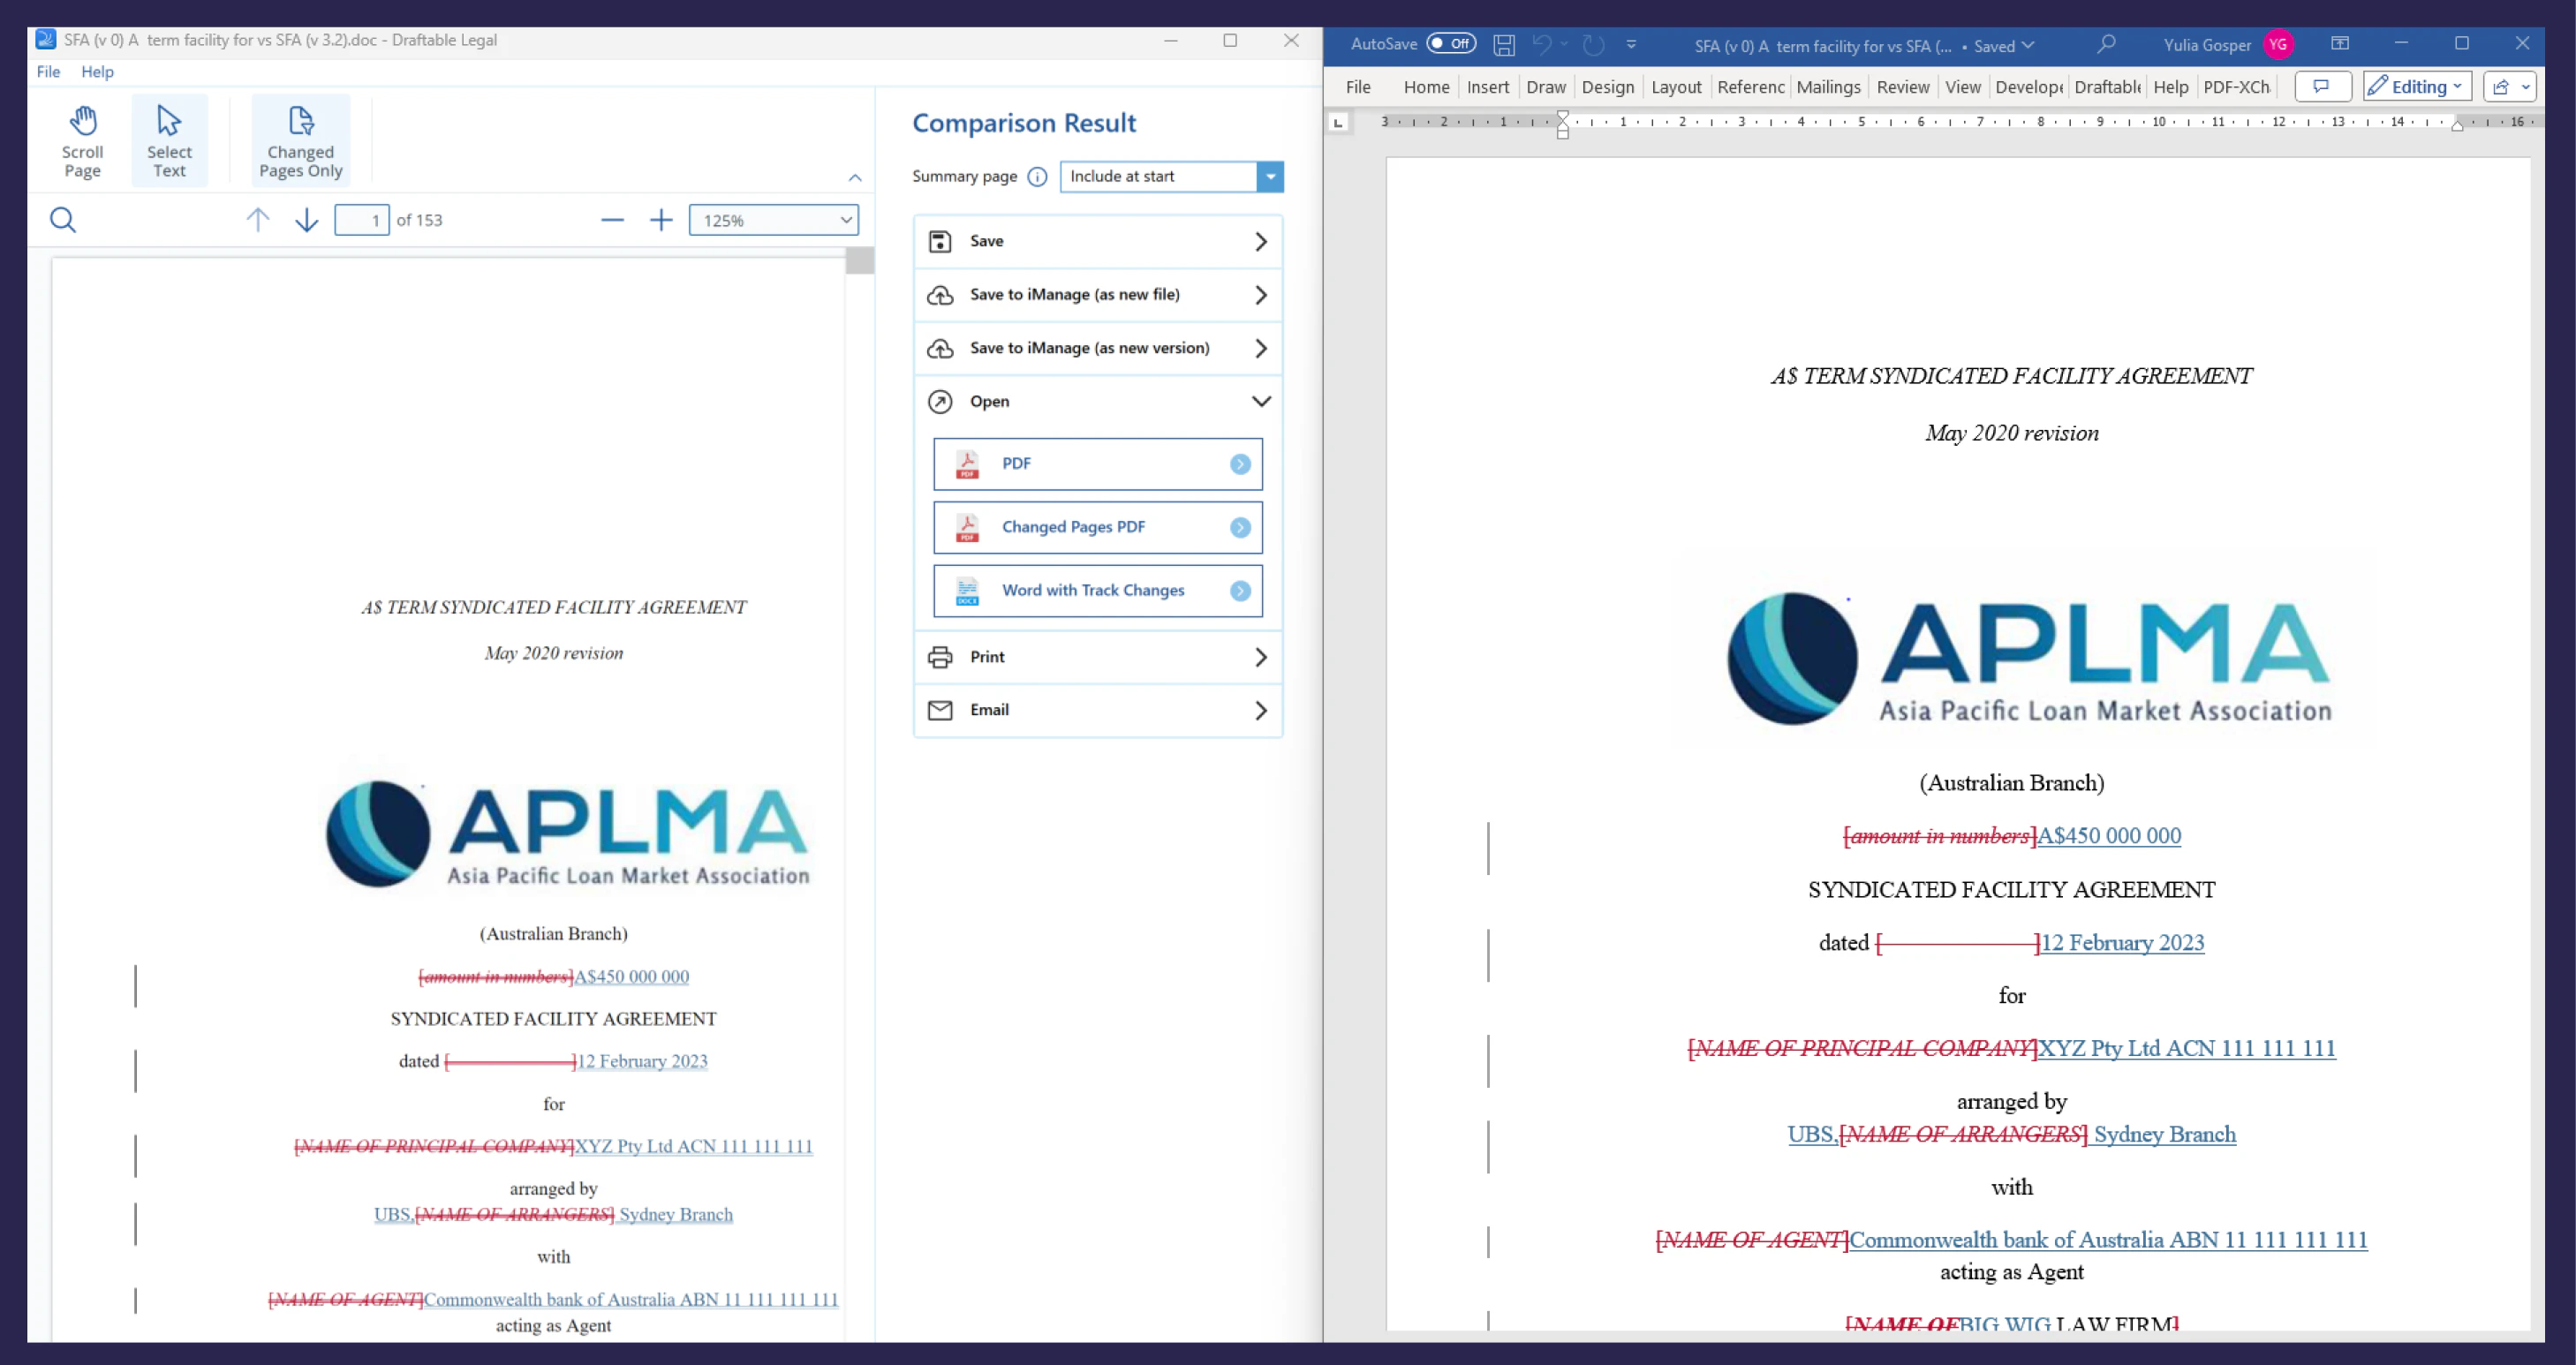
Task: Enable Changed Pages Only view
Action: 299,140
